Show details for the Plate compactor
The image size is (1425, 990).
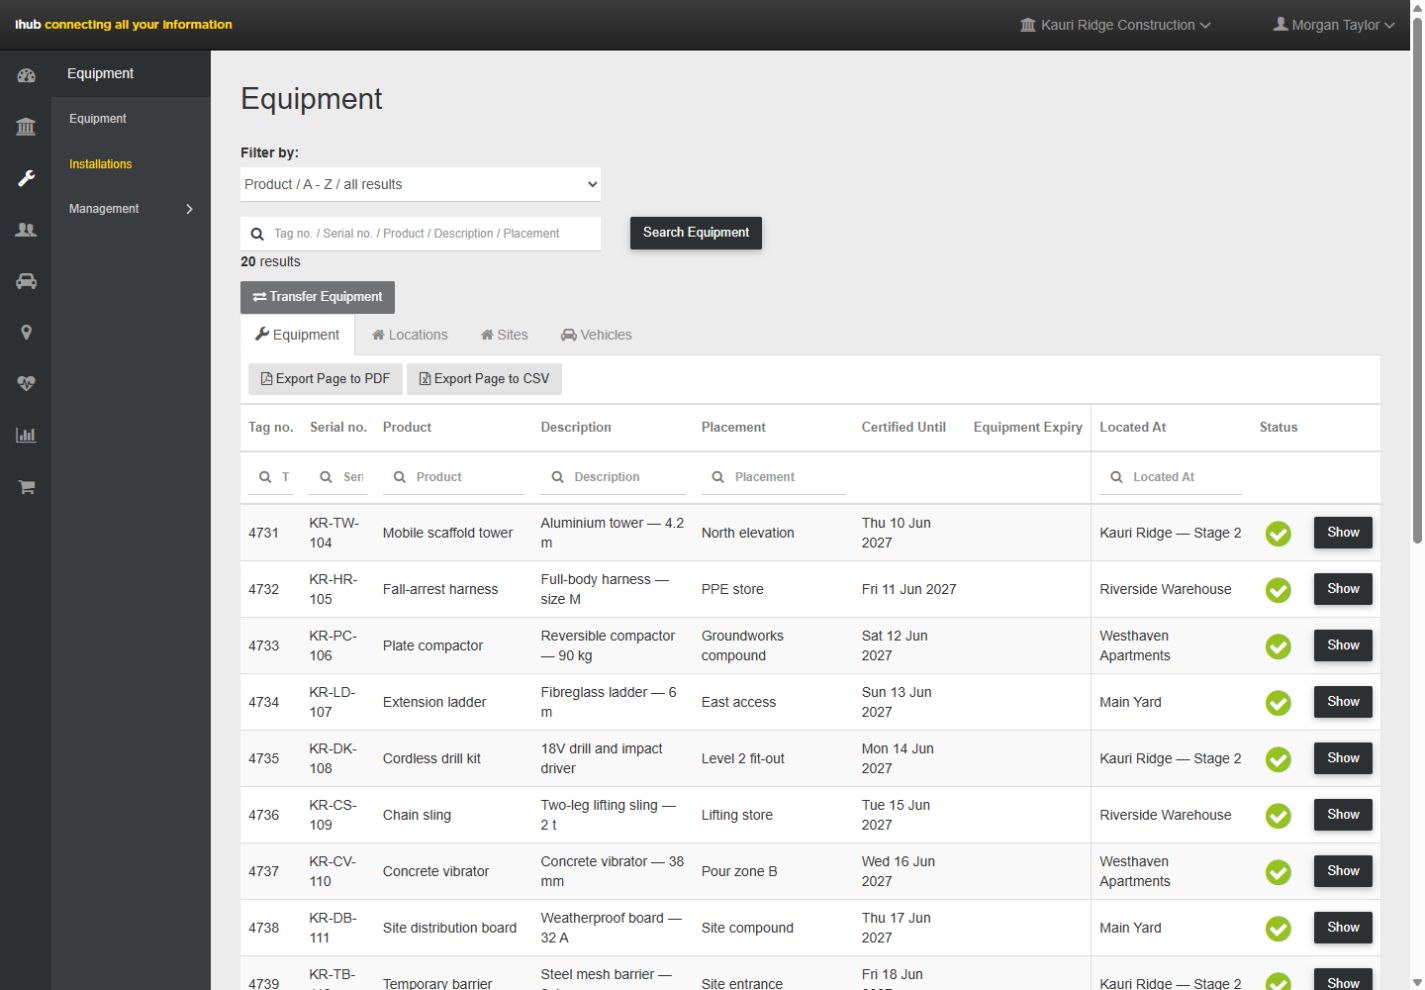pyautogui.click(x=1343, y=646)
